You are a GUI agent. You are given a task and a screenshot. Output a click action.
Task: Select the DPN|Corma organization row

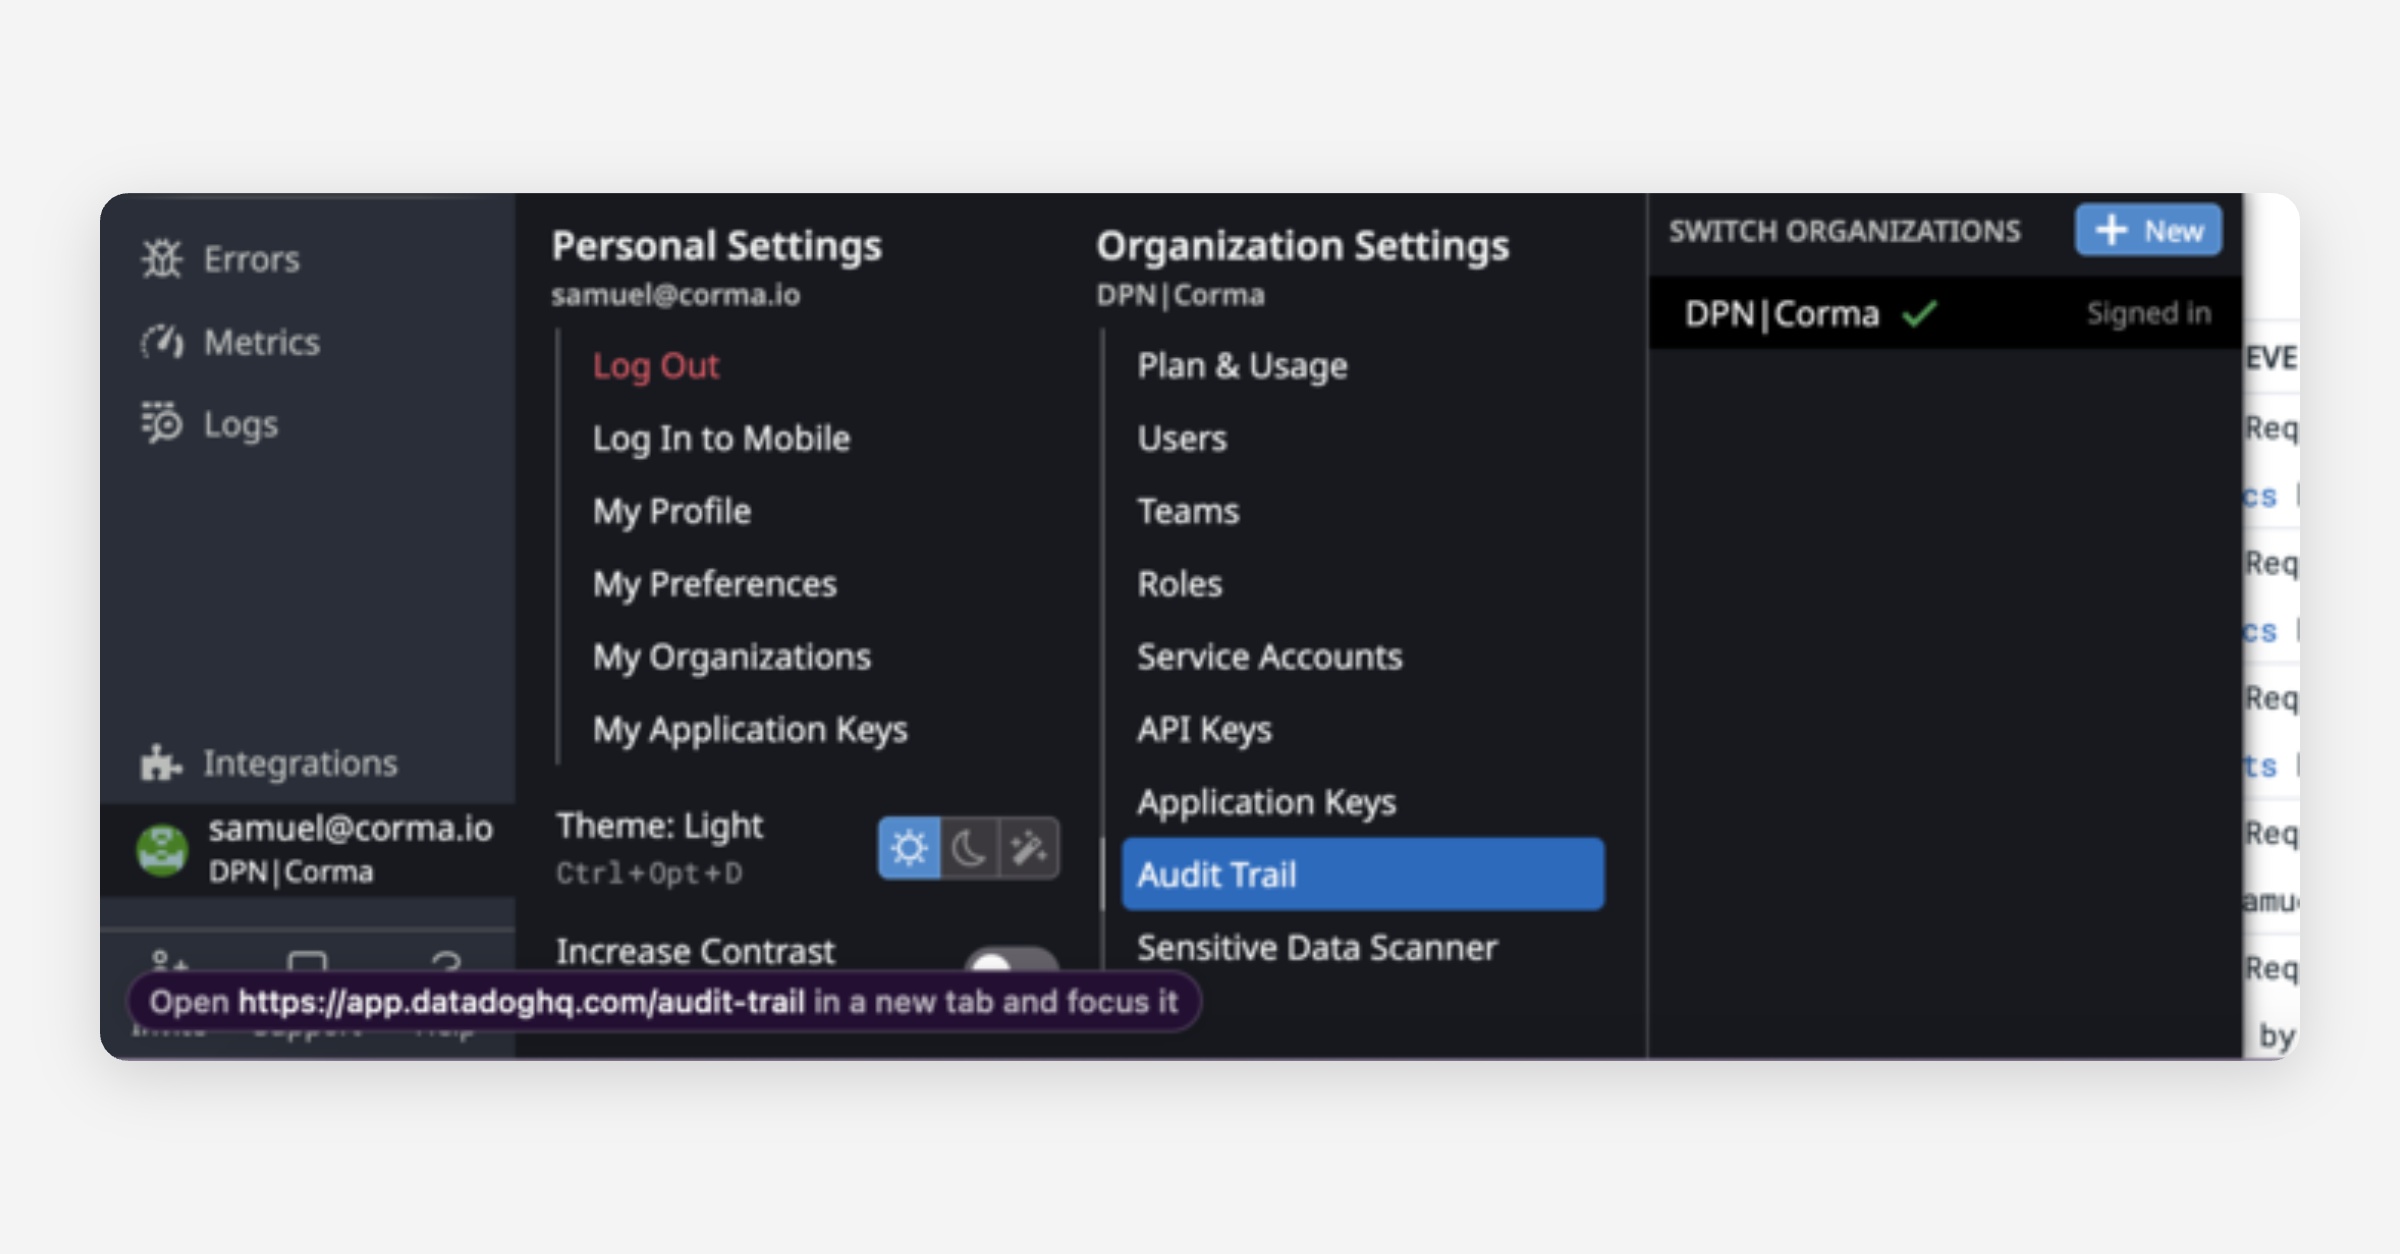tap(1945, 313)
